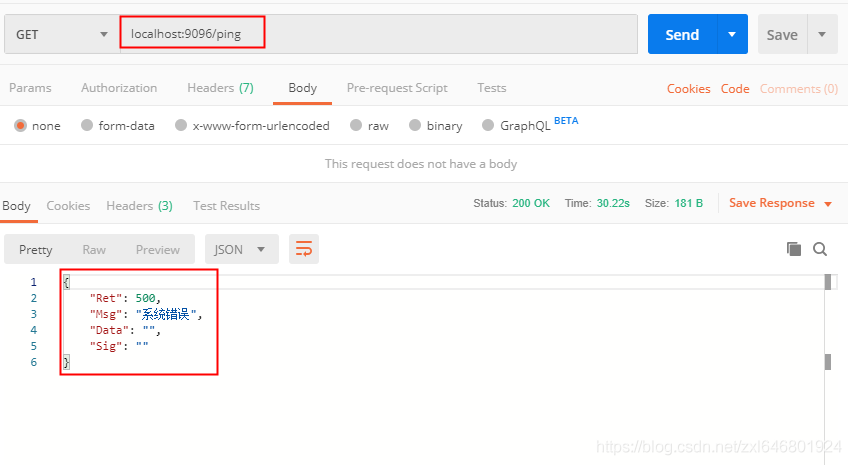The width and height of the screenshot is (851, 465).
Task: Select the none body type
Action: click(20, 126)
